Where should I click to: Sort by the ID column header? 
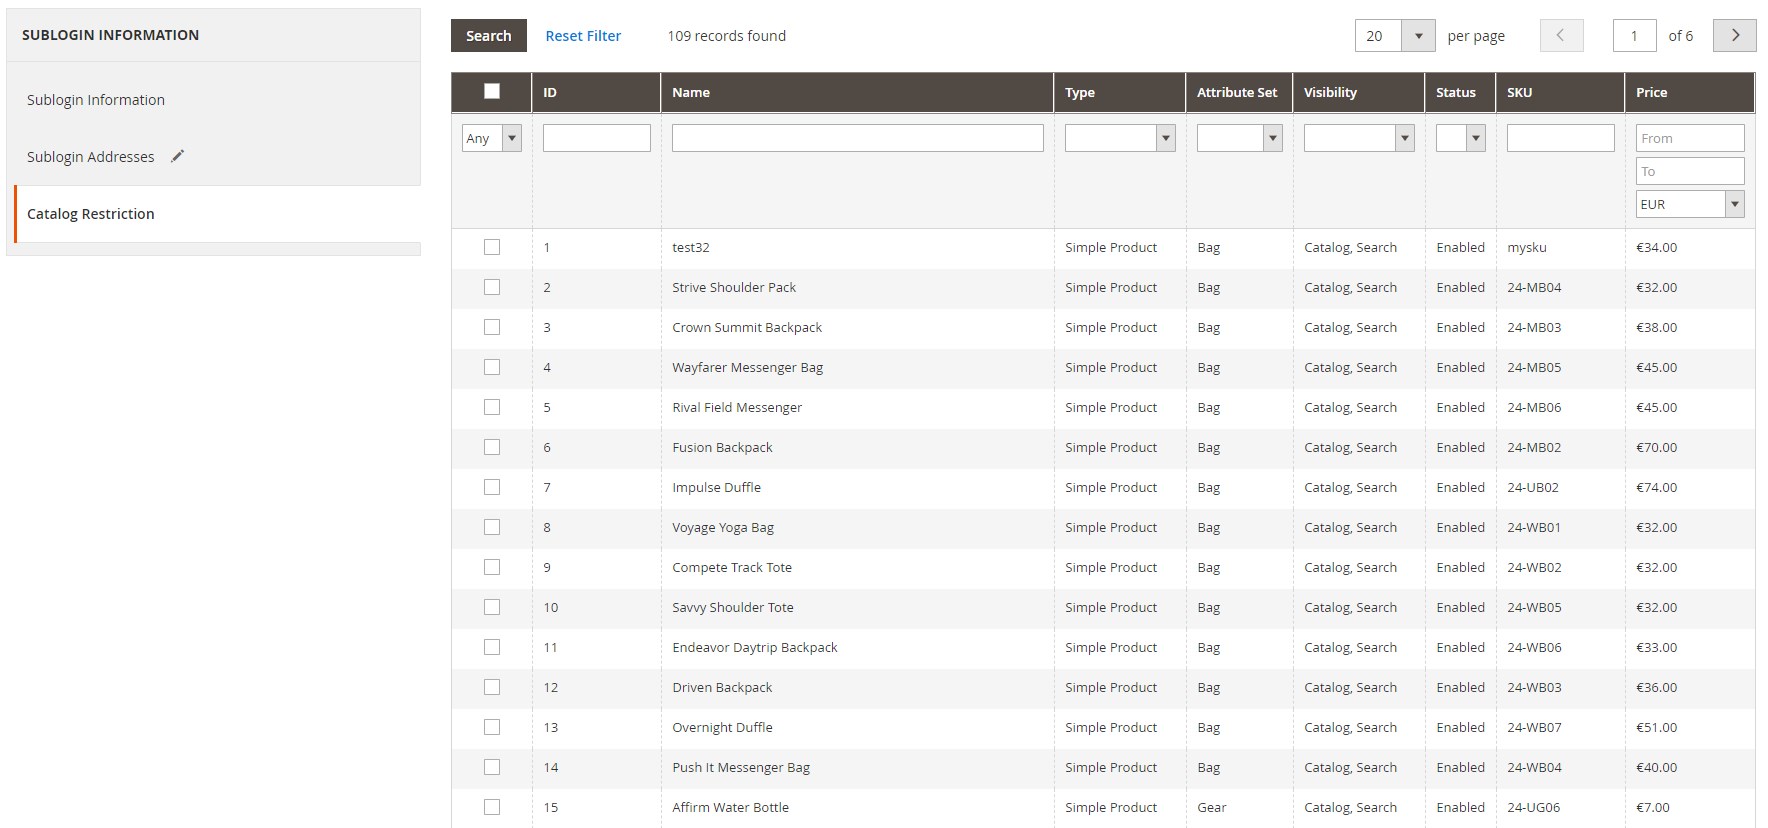click(596, 92)
